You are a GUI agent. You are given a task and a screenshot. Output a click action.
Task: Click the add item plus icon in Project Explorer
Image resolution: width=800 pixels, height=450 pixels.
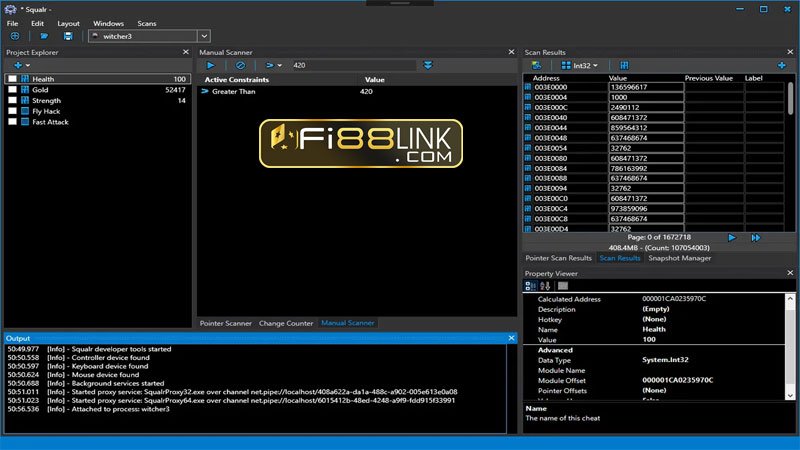click(18, 65)
